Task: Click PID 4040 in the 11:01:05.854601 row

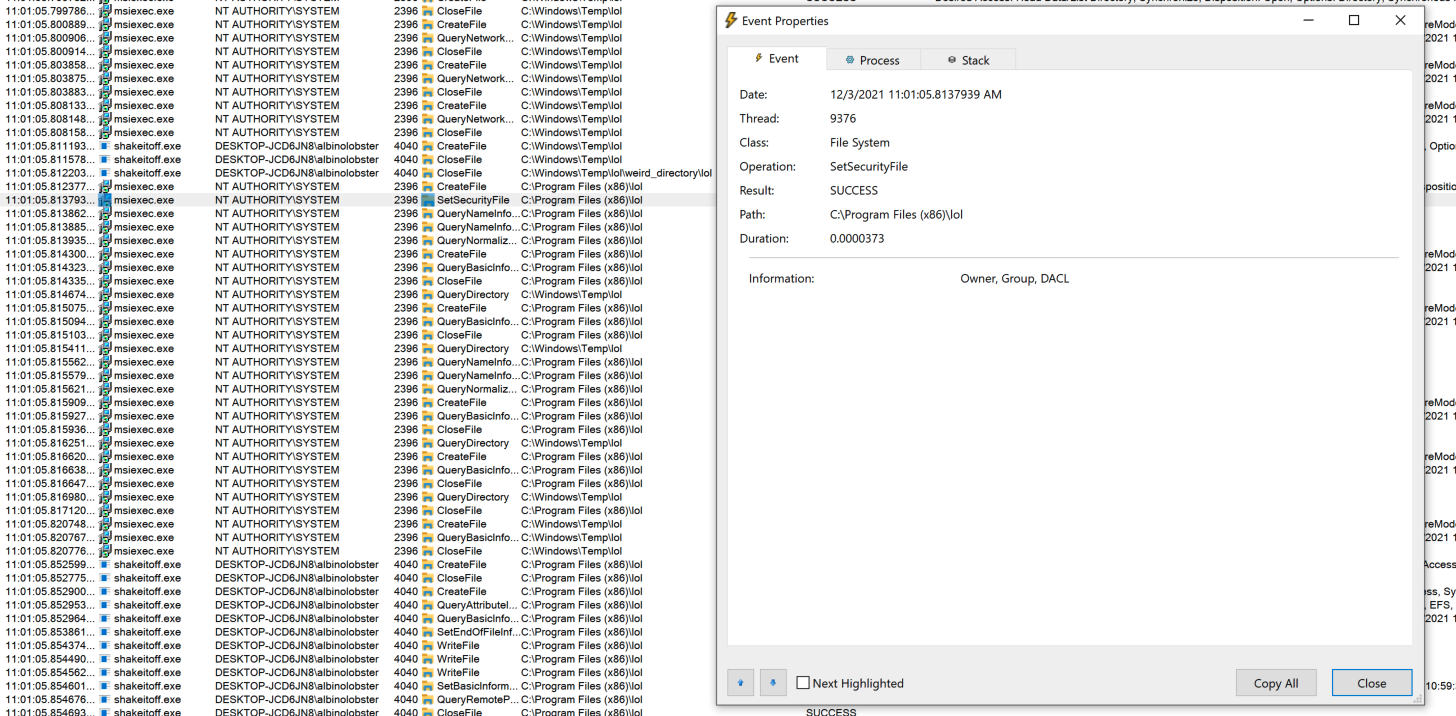Action: [x=406, y=686]
